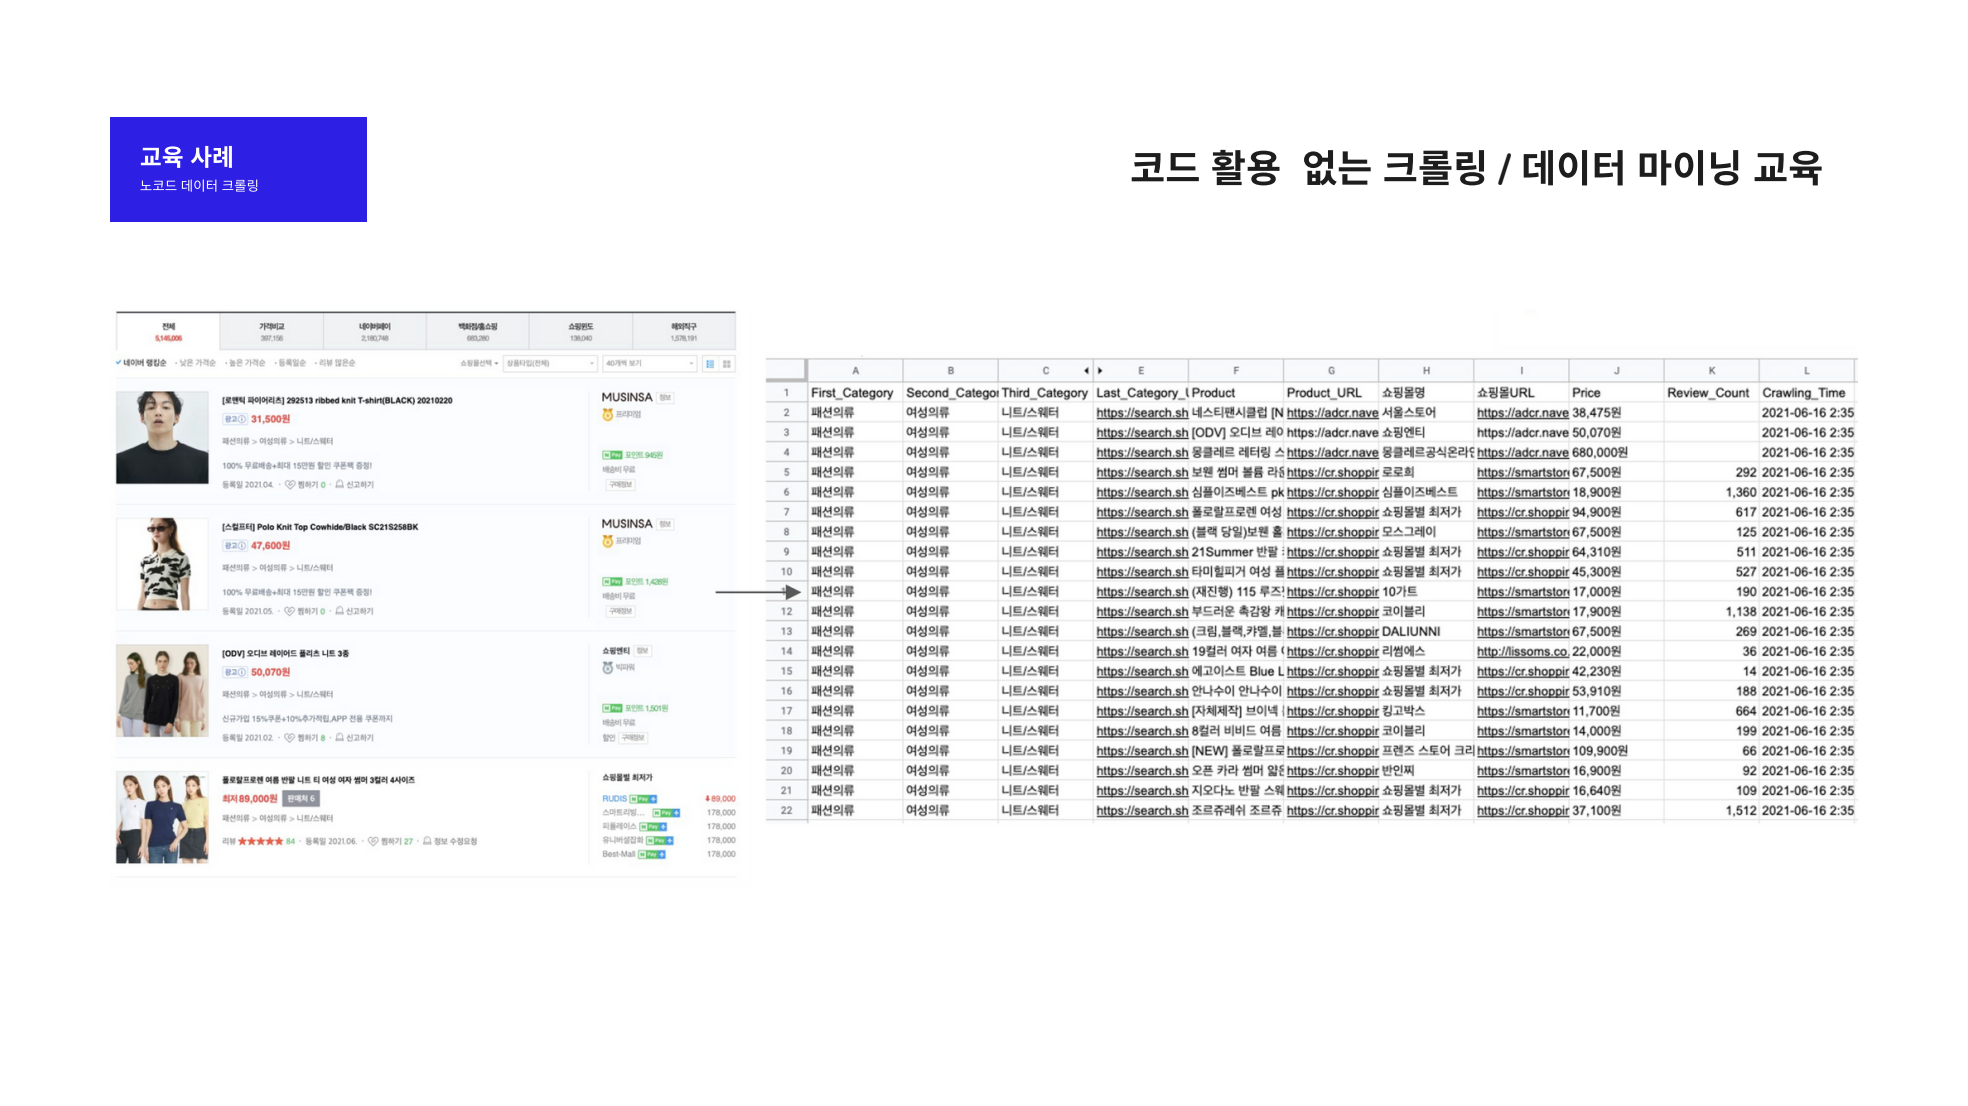Select the checked 네이버 랭킹순 sort option
Image resolution: width=1968 pixels, height=1106 pixels.
tap(141, 363)
